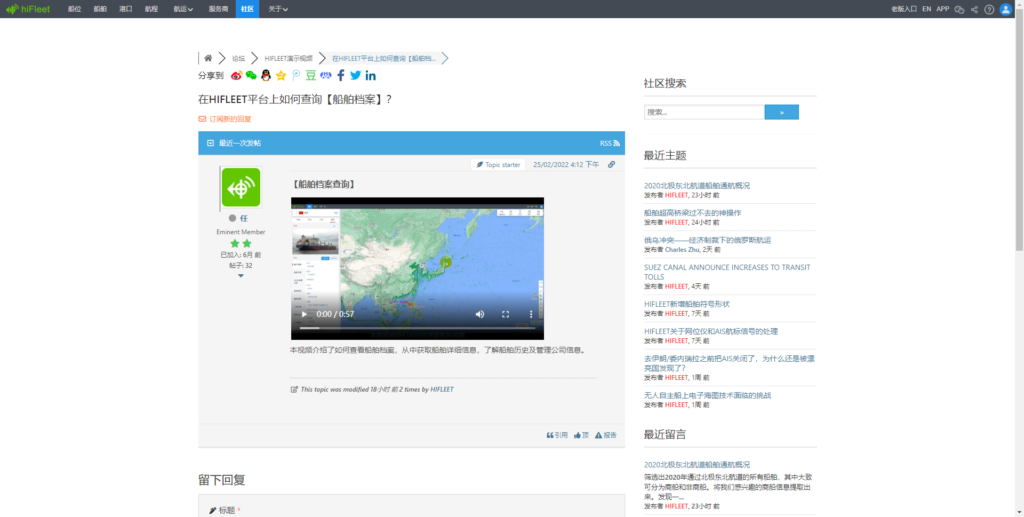Click 顶 like button on post
This screenshot has width=1024, height=517.
pyautogui.click(x=581, y=435)
